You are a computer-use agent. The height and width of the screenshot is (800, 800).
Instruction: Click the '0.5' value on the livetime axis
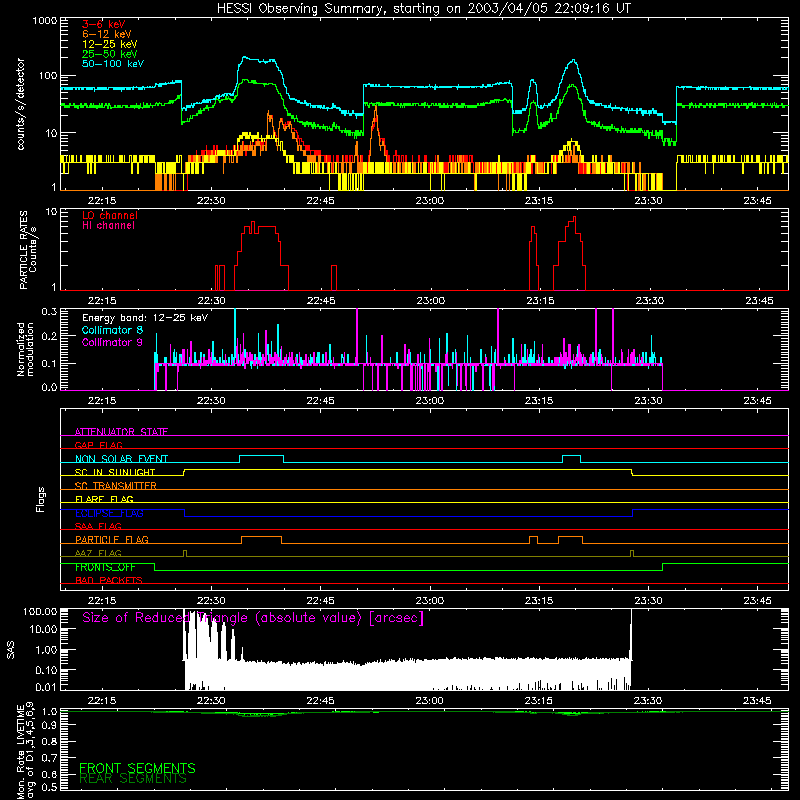point(49,787)
